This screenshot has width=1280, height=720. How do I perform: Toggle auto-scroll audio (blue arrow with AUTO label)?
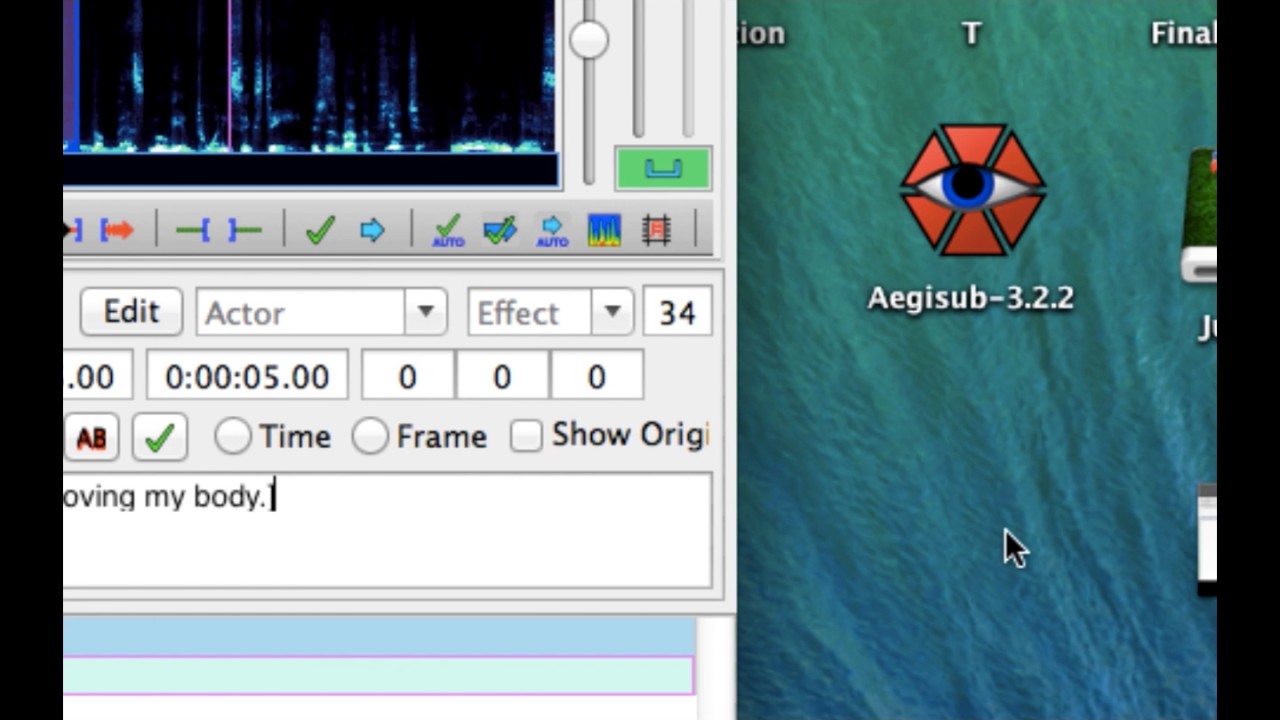[x=552, y=231]
